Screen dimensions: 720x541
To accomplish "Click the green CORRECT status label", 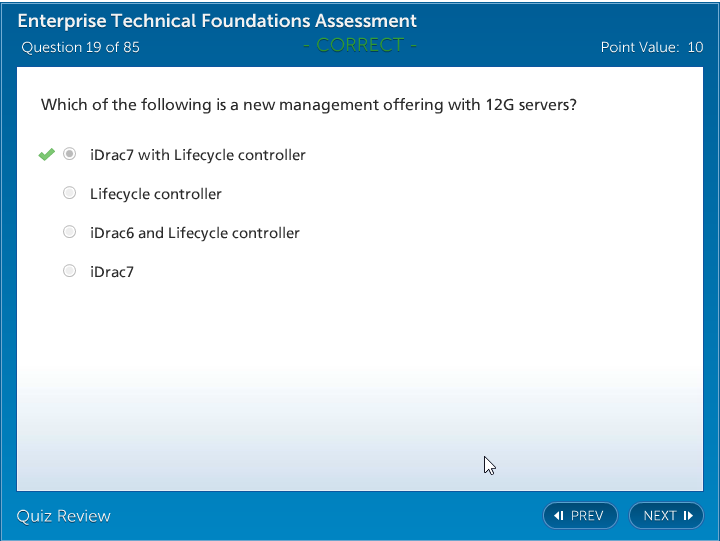I will [360, 45].
